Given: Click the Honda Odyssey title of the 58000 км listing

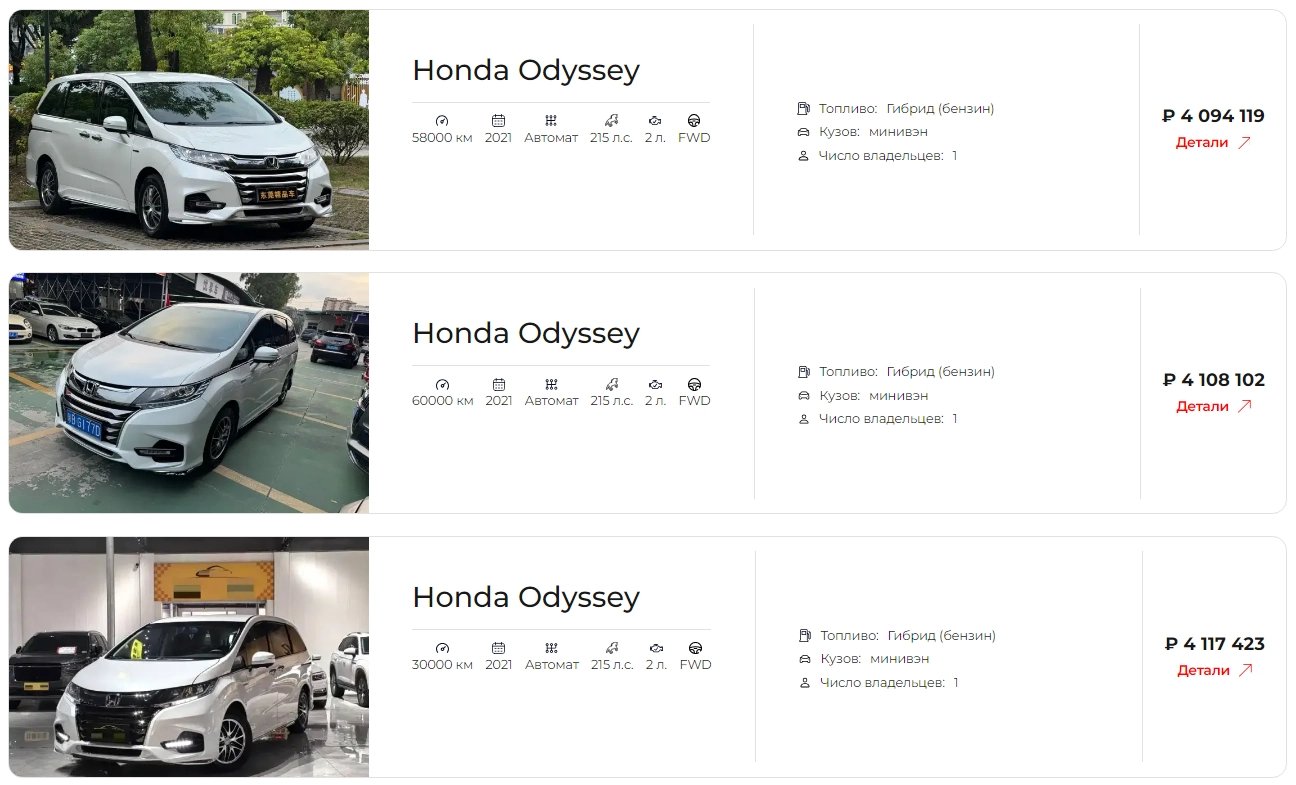Looking at the screenshot, I should point(526,71).
